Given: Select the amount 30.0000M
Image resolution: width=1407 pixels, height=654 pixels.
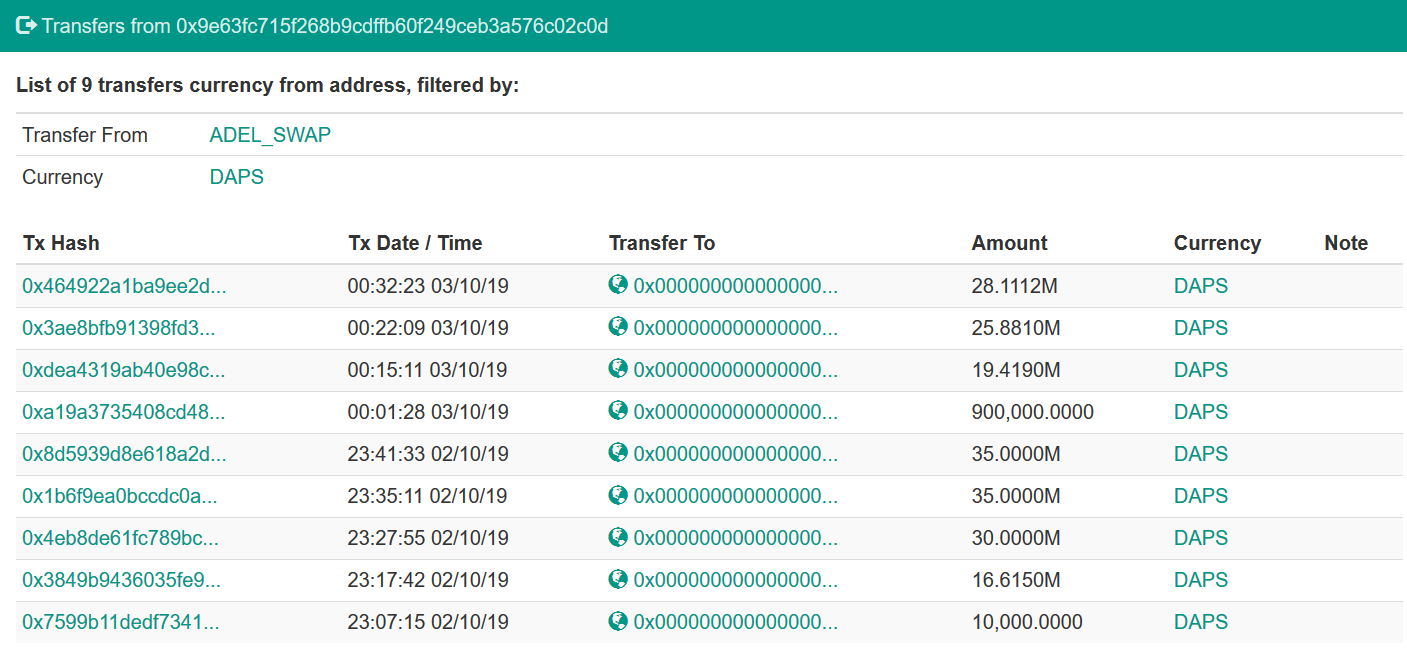Looking at the screenshot, I should (1016, 538).
